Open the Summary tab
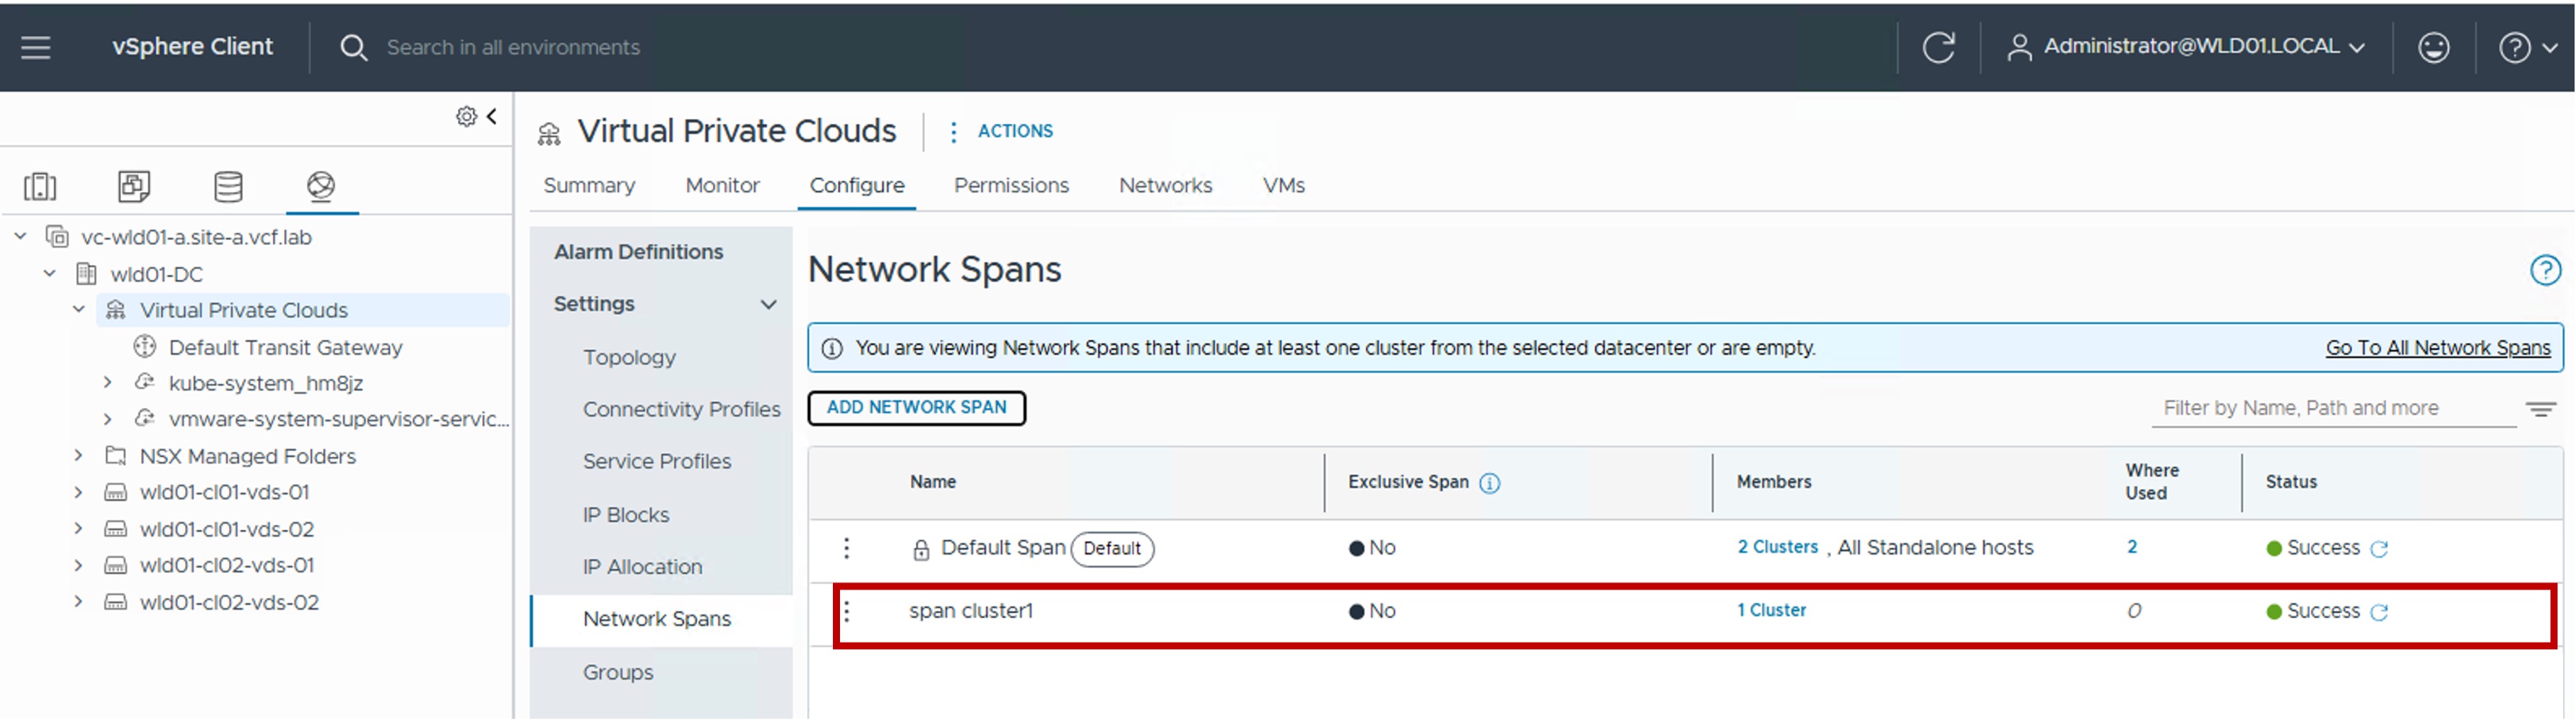The image size is (2576, 727). [589, 185]
